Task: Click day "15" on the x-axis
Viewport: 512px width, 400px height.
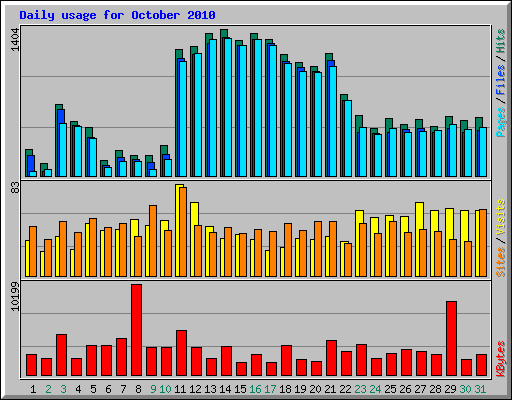Action: (240, 389)
